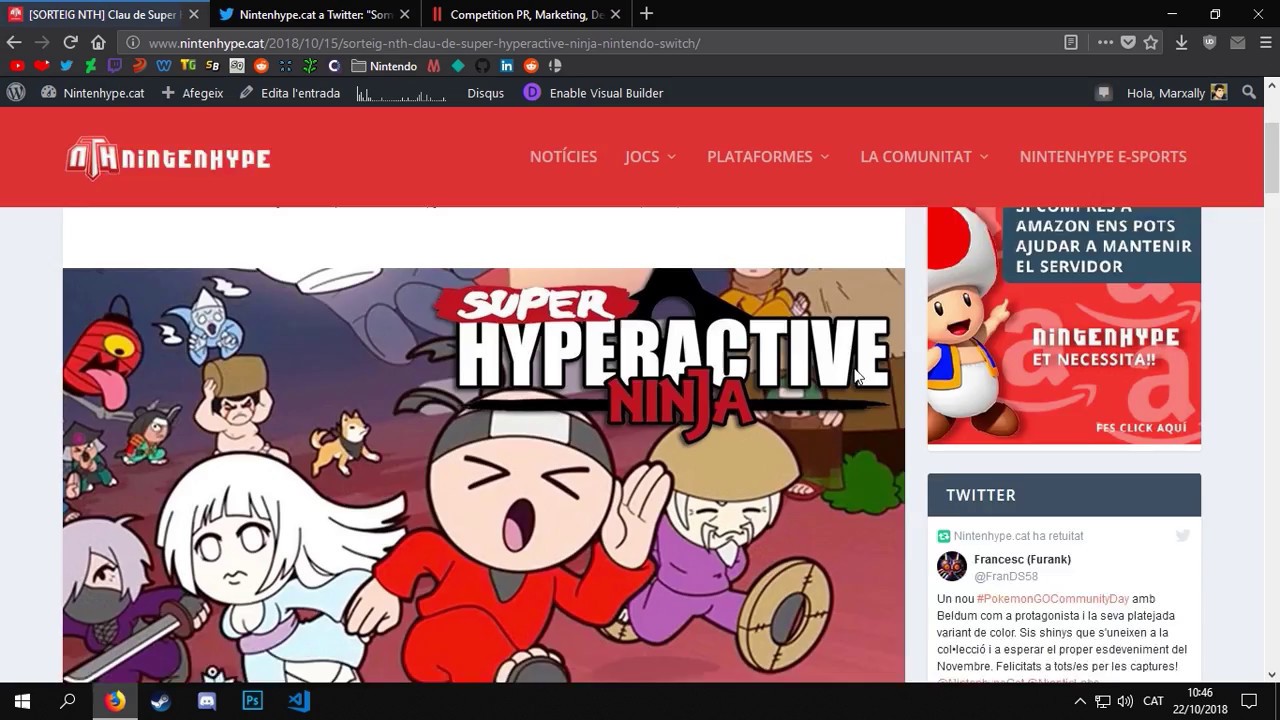Click the scrollbar down arrow

1271,674
